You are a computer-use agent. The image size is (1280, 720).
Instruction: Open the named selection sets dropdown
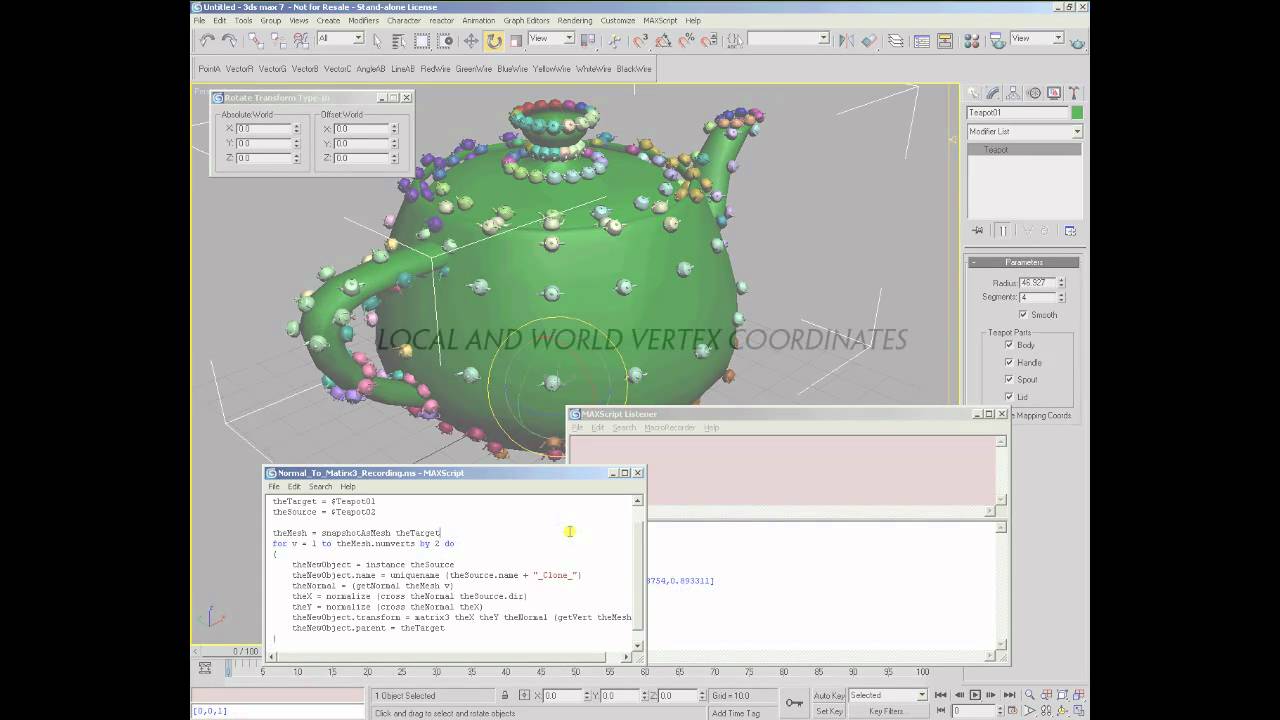[x=788, y=39]
